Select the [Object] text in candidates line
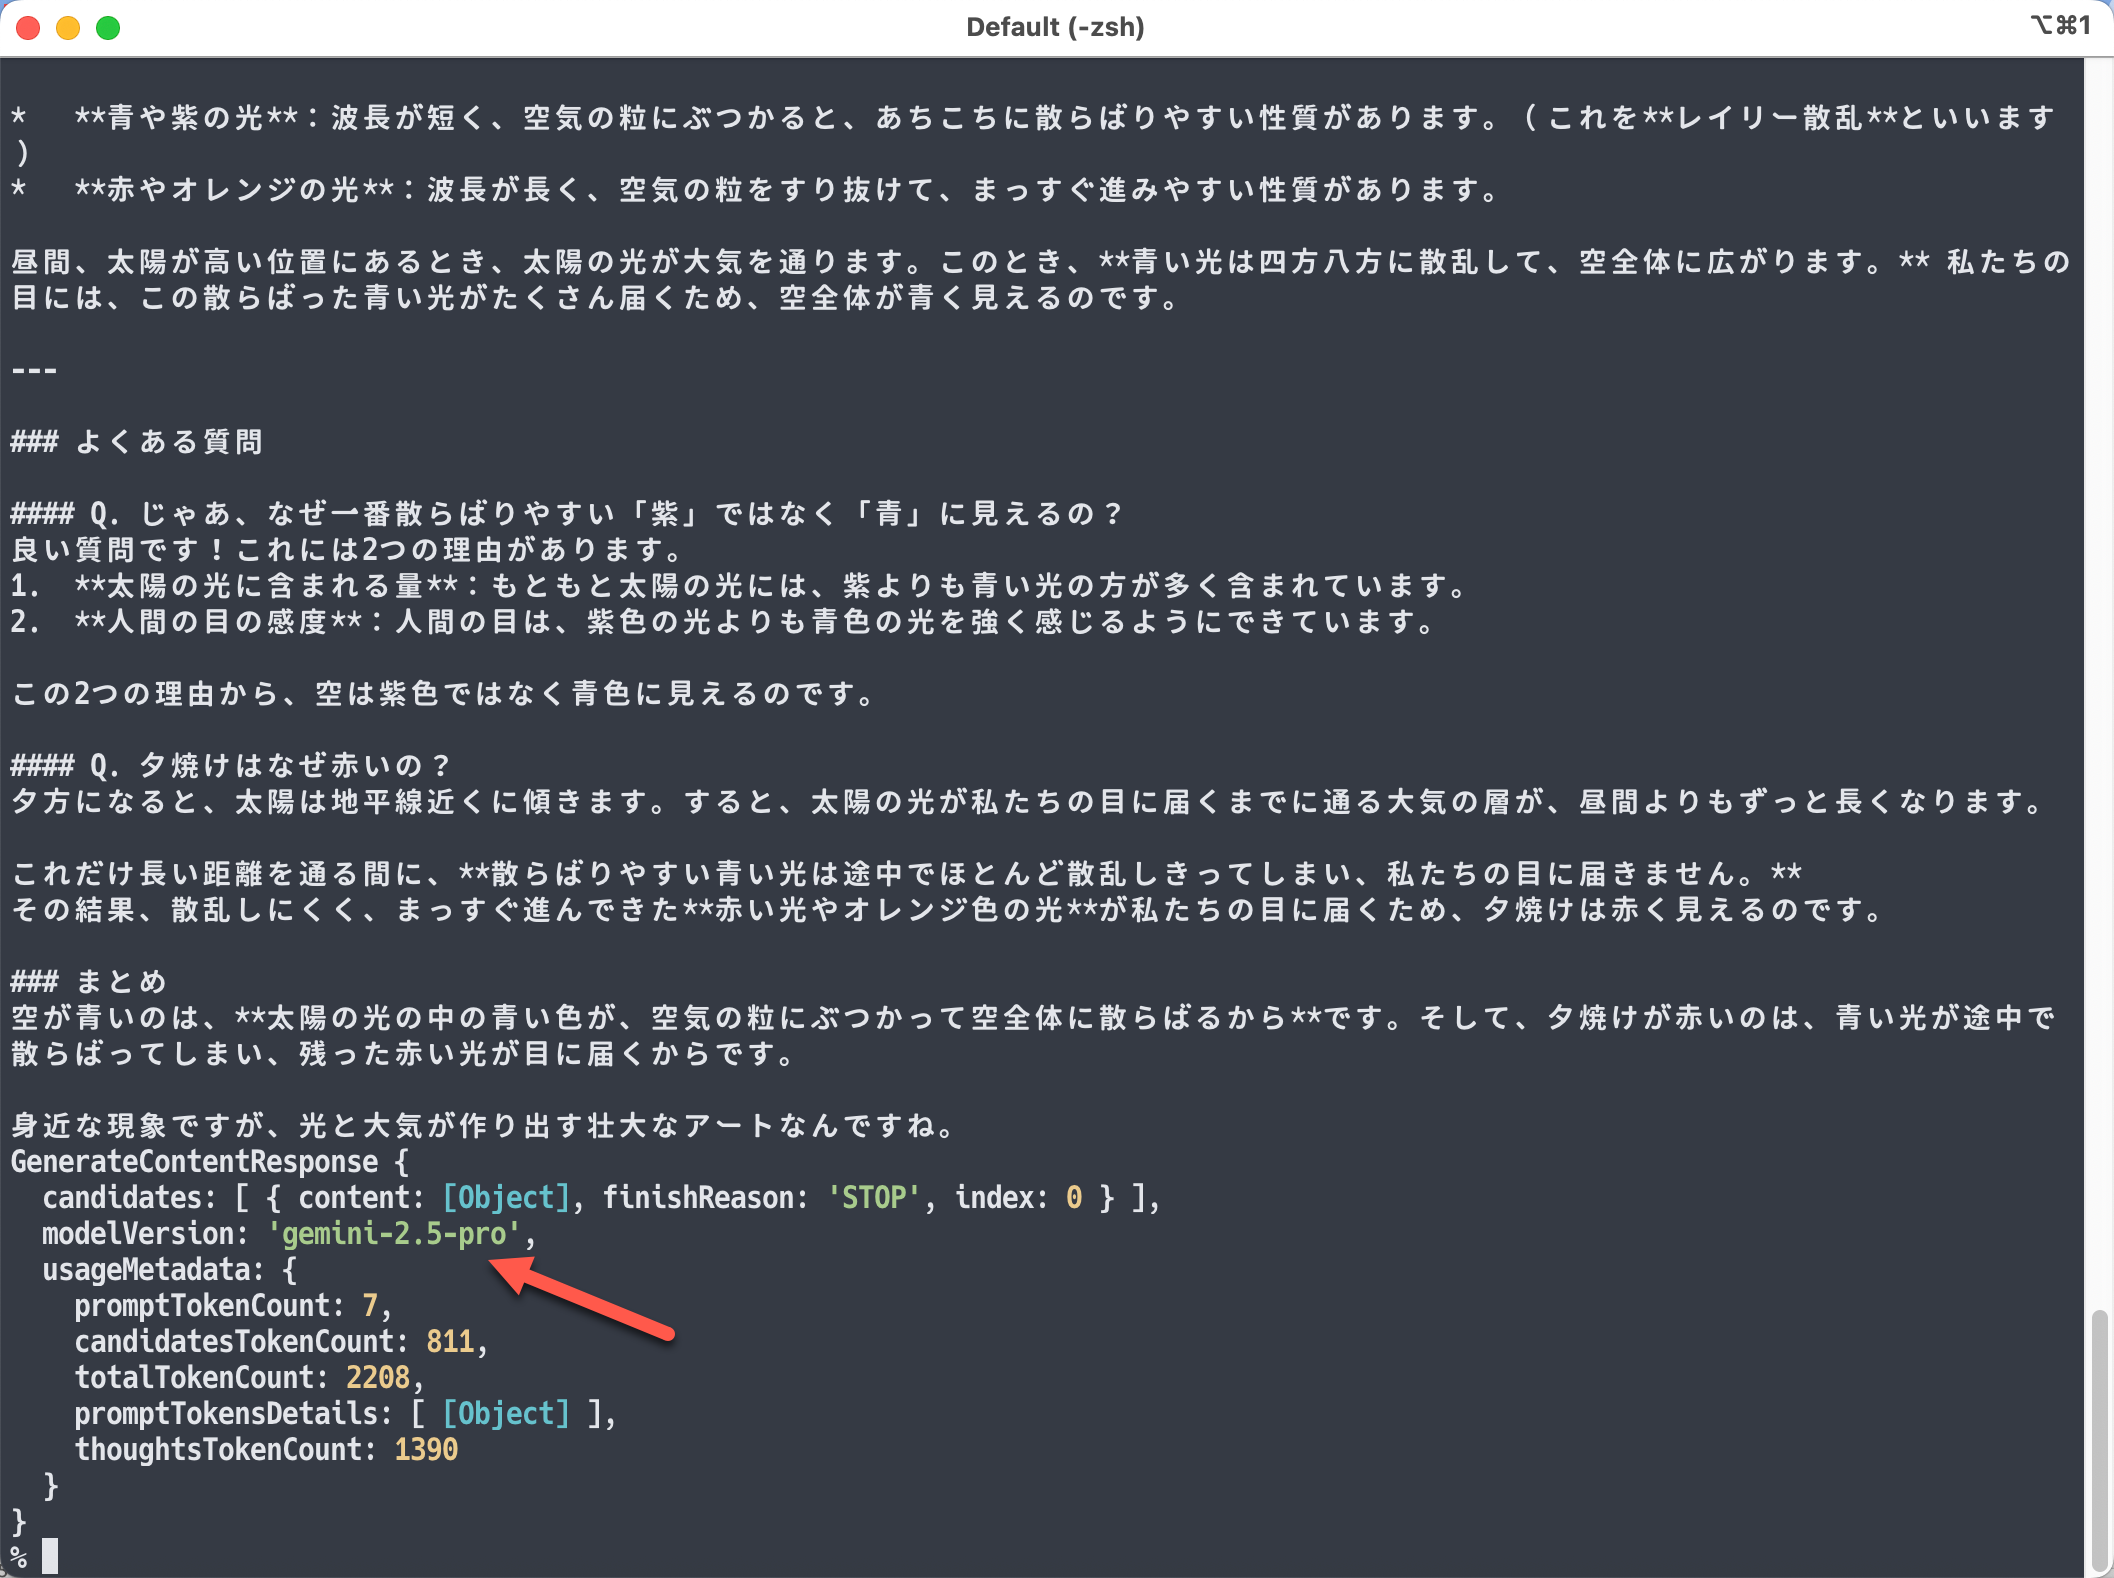Screen dimensions: 2114x1578 click(x=503, y=1197)
